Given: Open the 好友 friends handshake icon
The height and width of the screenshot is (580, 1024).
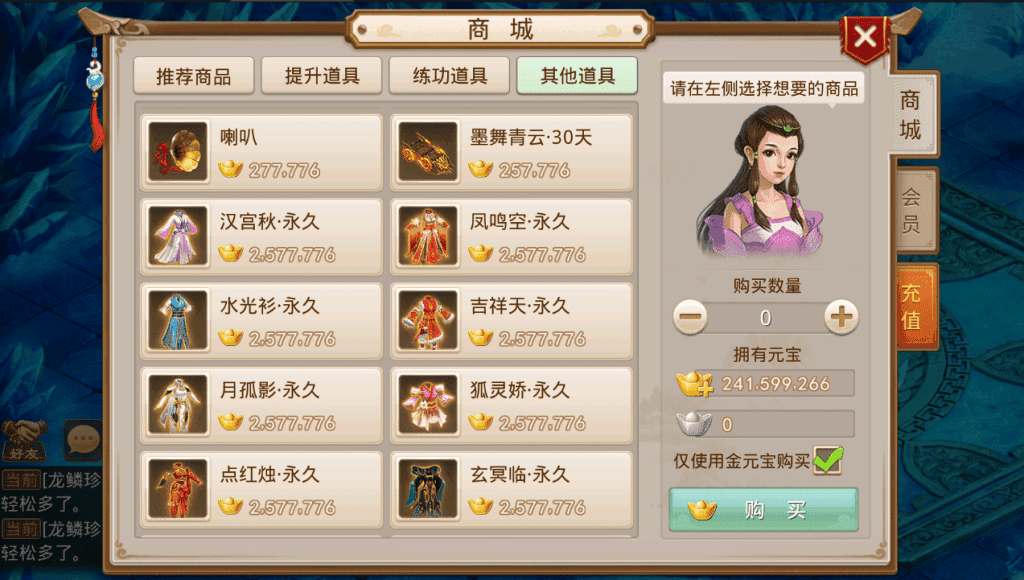Looking at the screenshot, I should coord(24,440).
